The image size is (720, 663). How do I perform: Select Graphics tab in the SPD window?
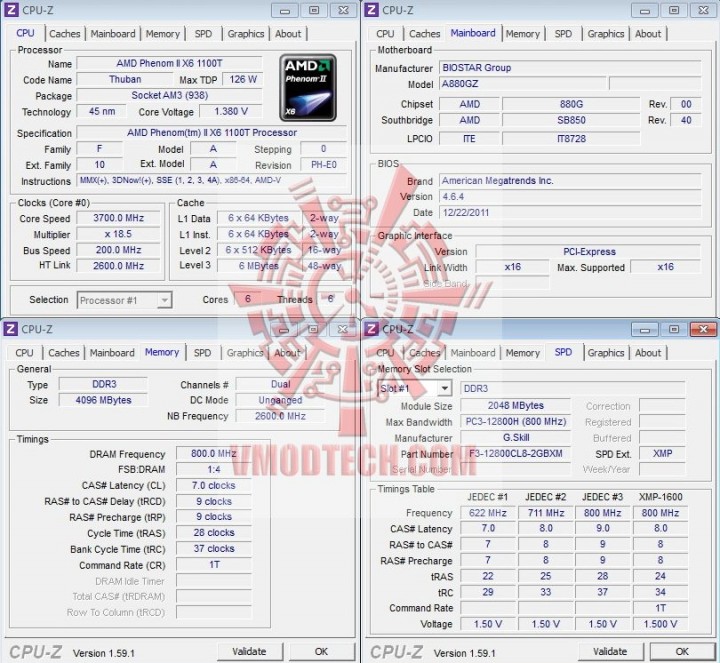606,353
